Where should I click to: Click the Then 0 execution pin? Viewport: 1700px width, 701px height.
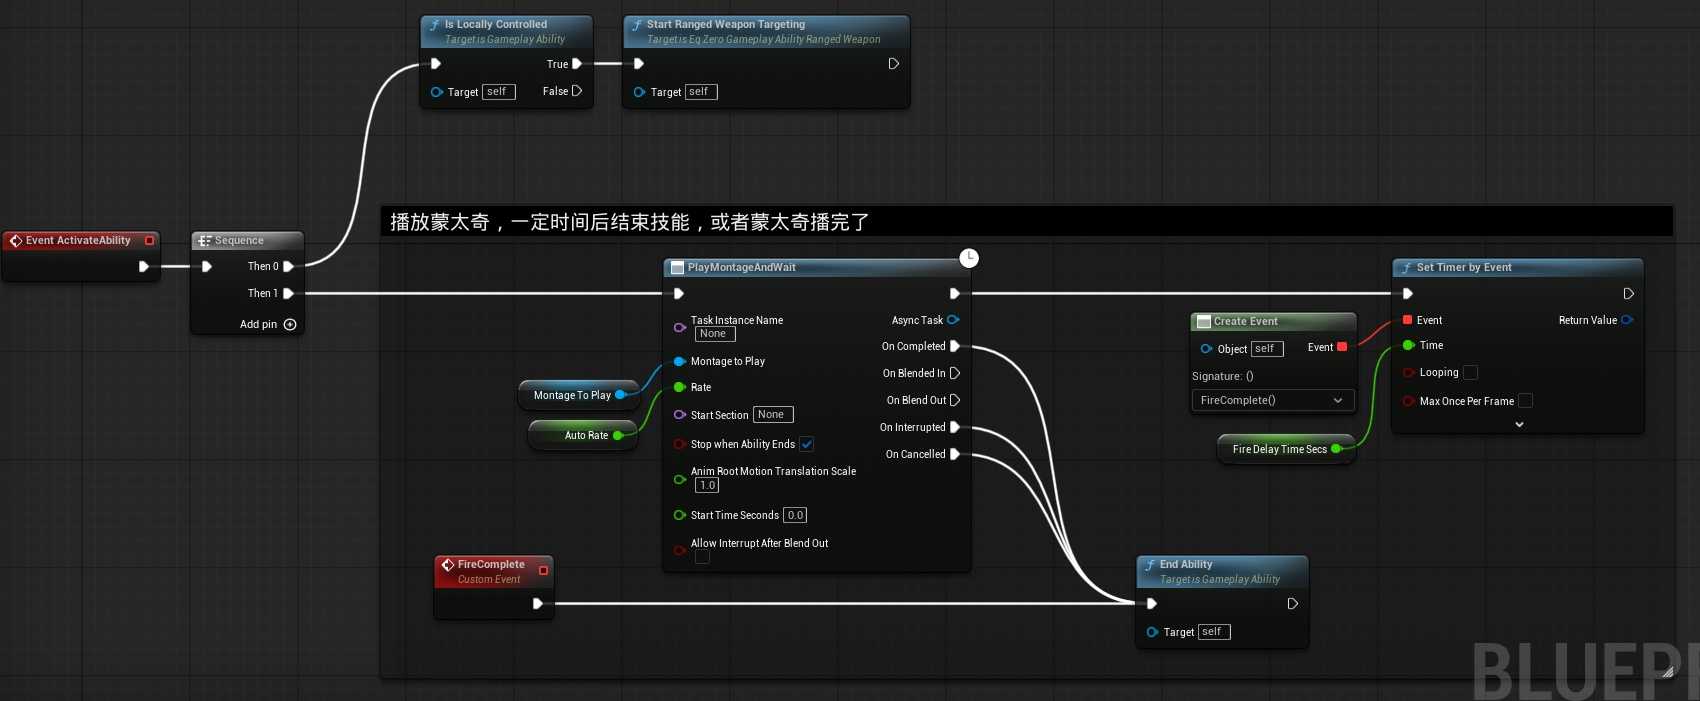[288, 266]
